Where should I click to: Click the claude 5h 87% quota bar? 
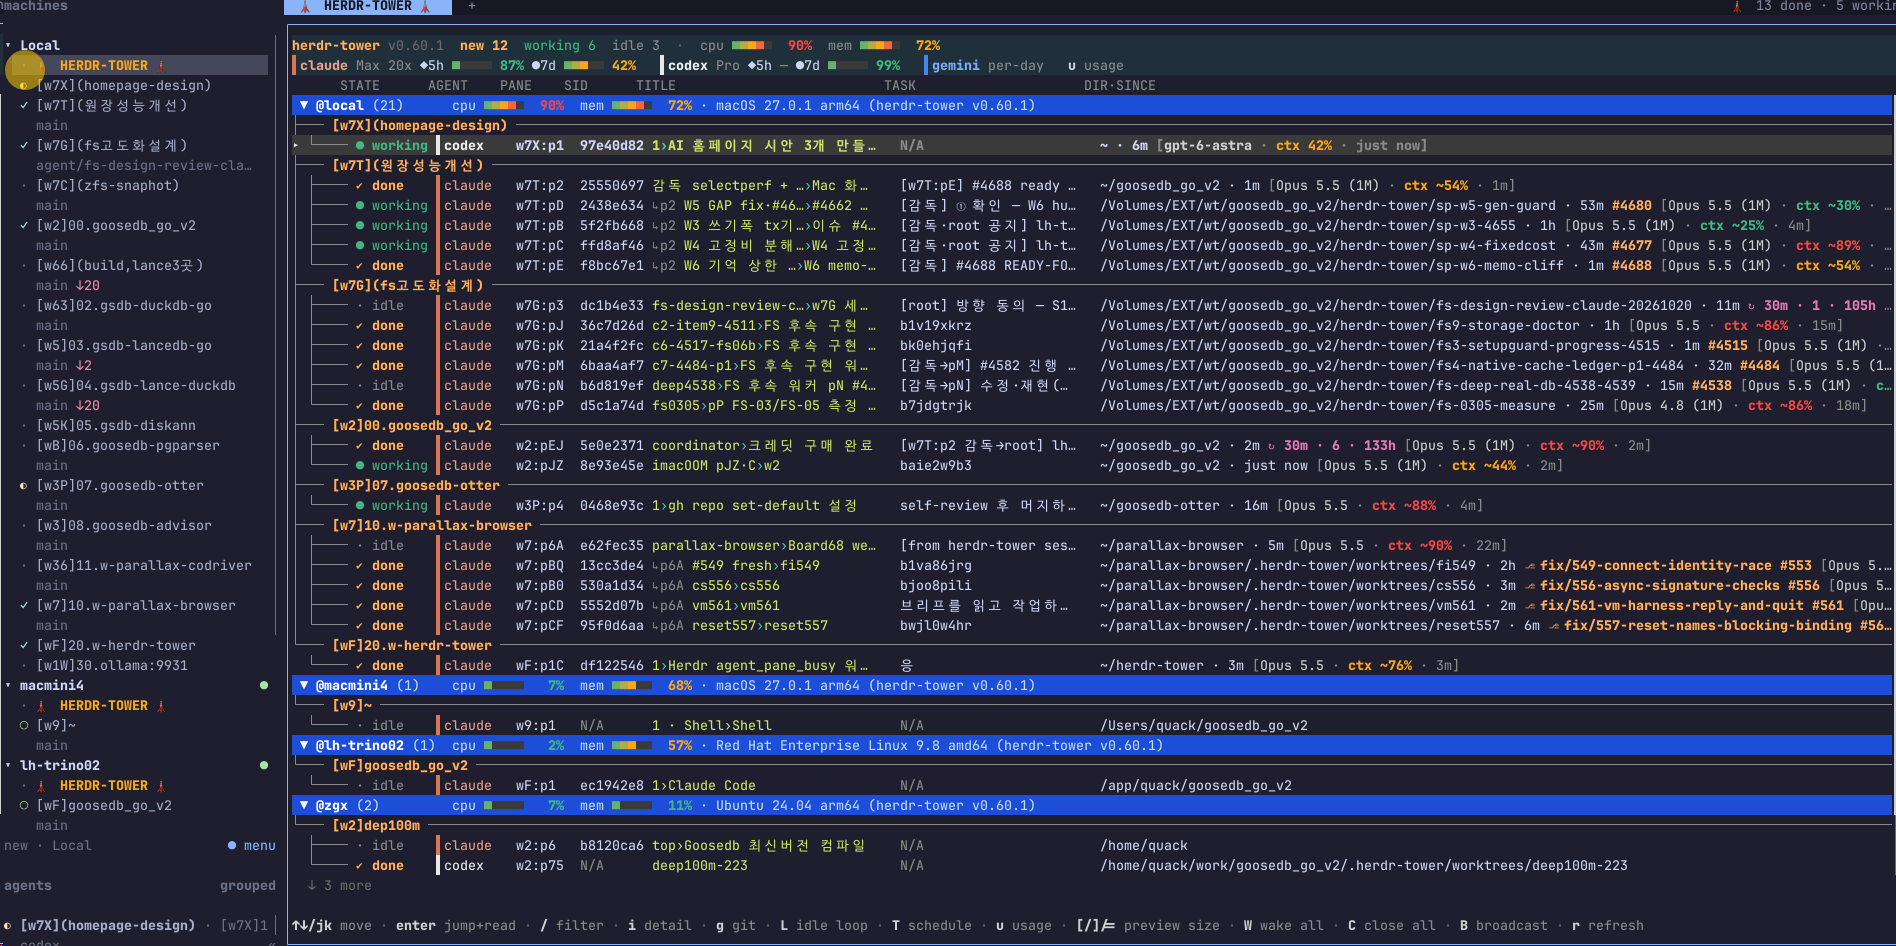click(x=472, y=66)
